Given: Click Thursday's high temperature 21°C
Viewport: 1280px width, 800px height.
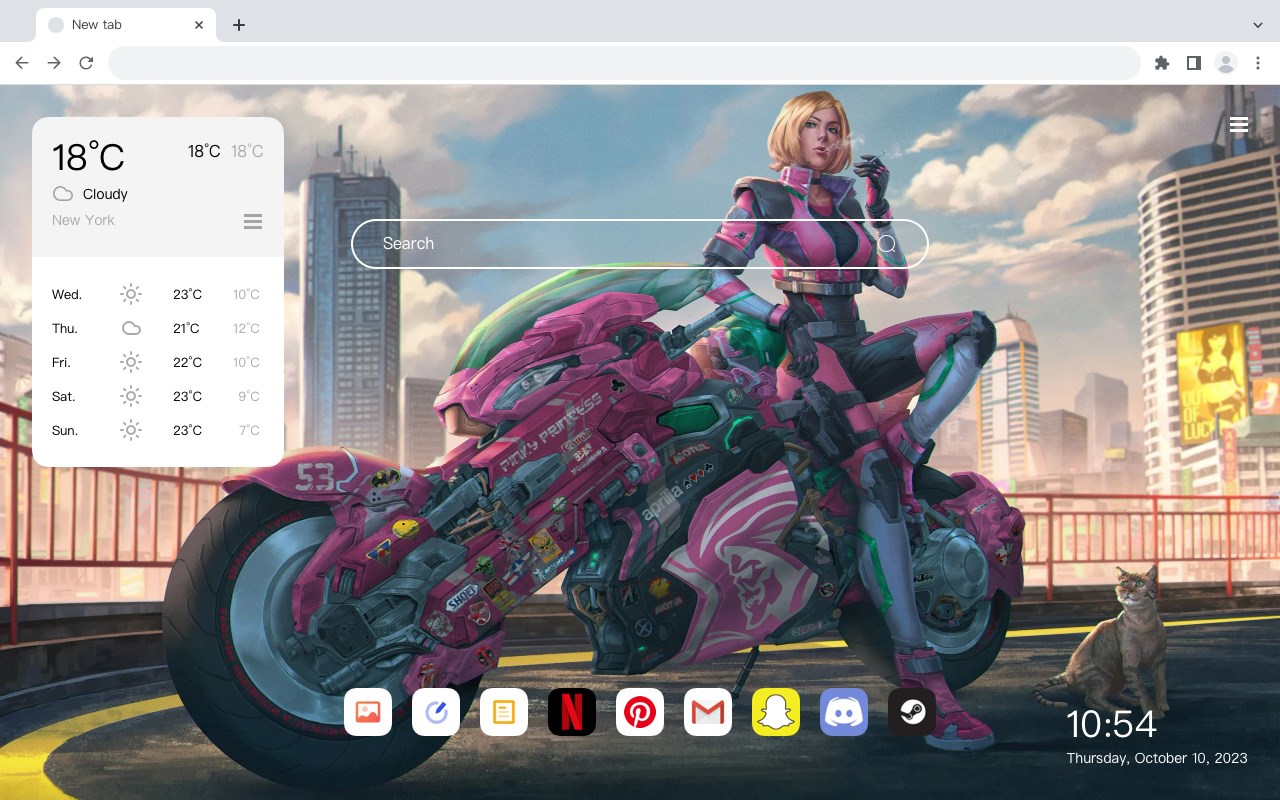Looking at the screenshot, I should coord(187,328).
